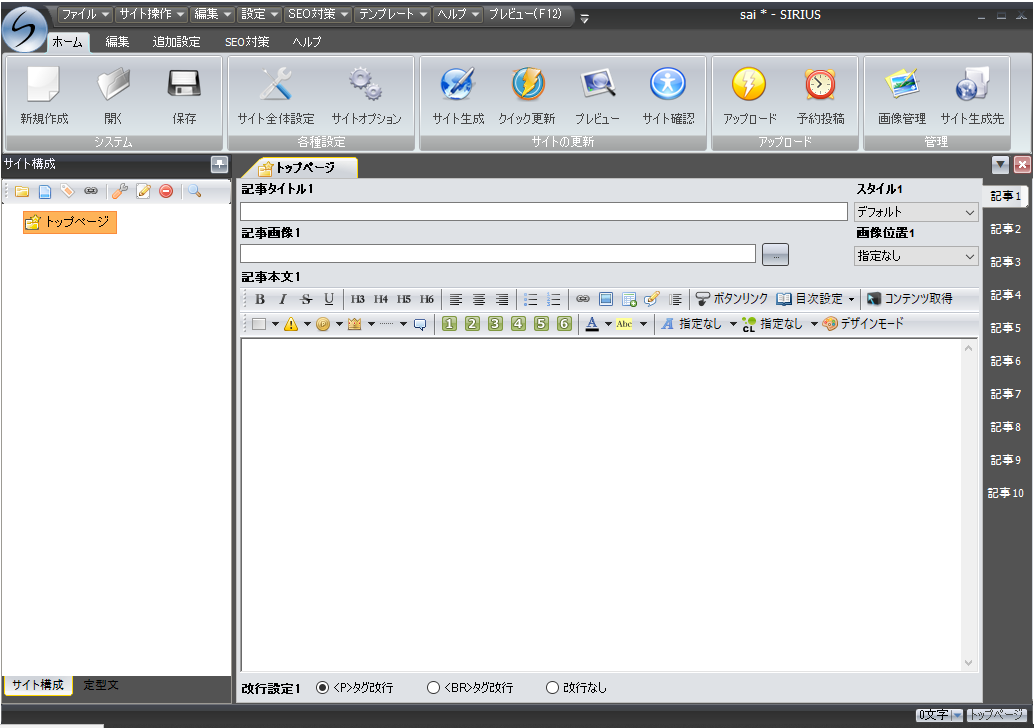This screenshot has width=1034, height=728.
Task: Center-align the article text
Action: pyautogui.click(x=479, y=299)
